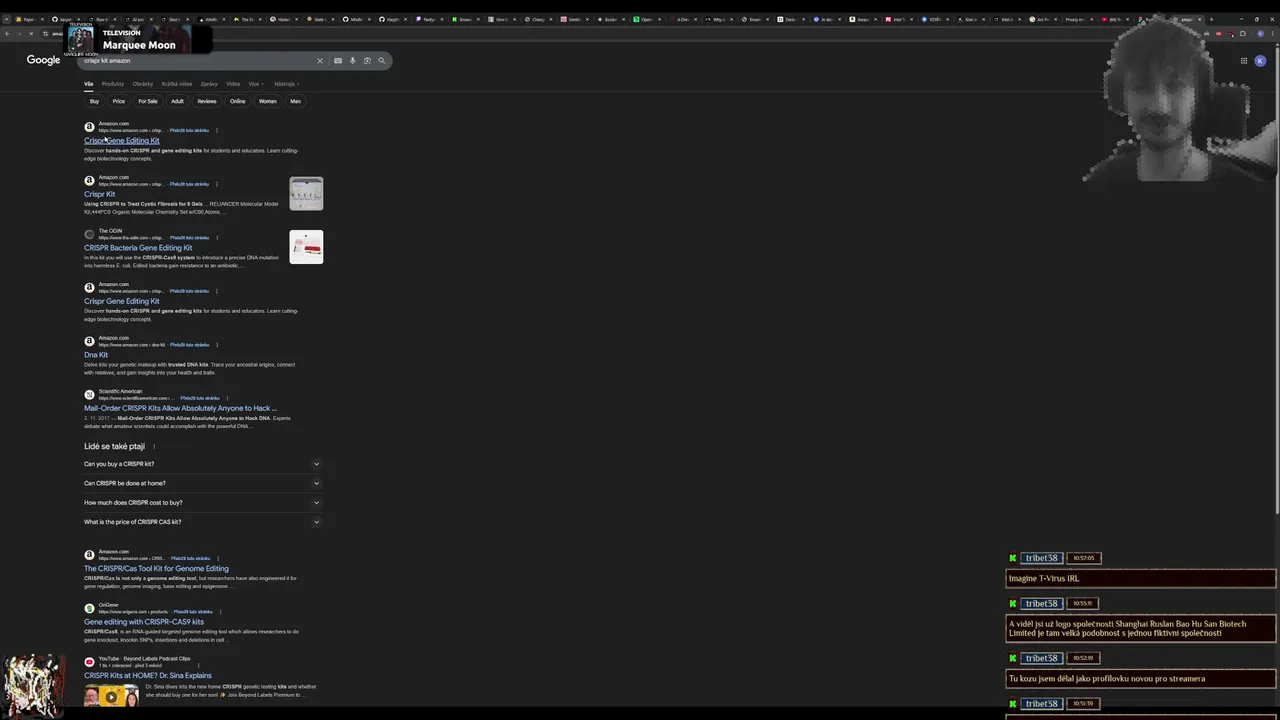Open the Google account avatar K

[1260, 61]
